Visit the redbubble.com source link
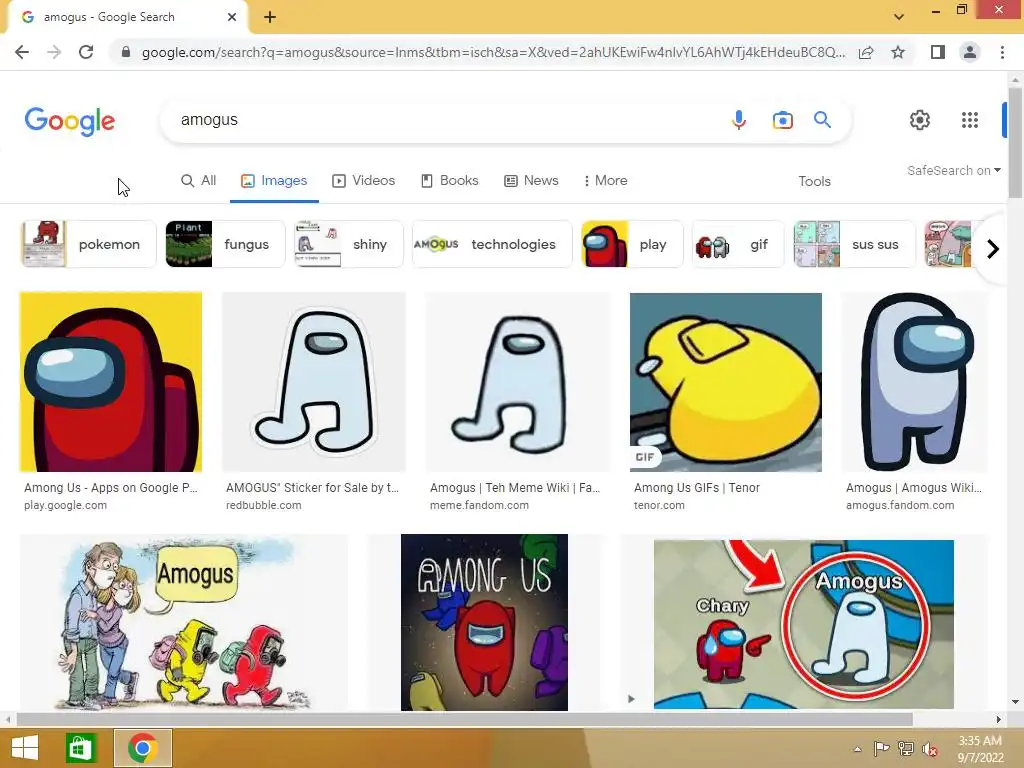 pyautogui.click(x=264, y=505)
